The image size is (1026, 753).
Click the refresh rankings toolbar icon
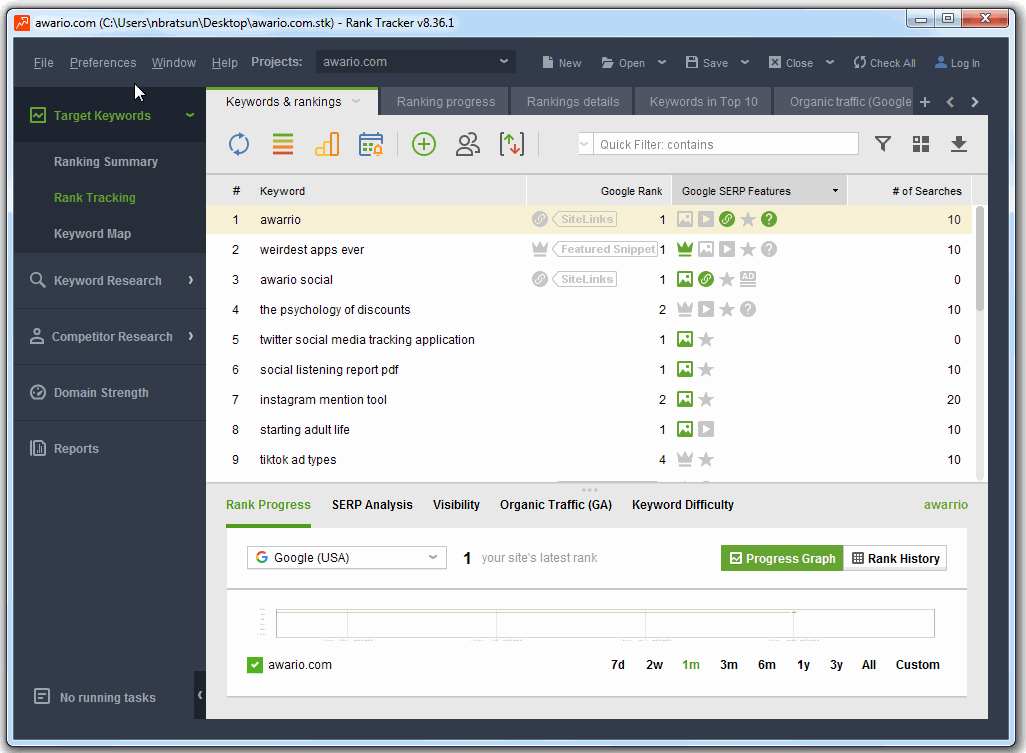pyautogui.click(x=239, y=144)
